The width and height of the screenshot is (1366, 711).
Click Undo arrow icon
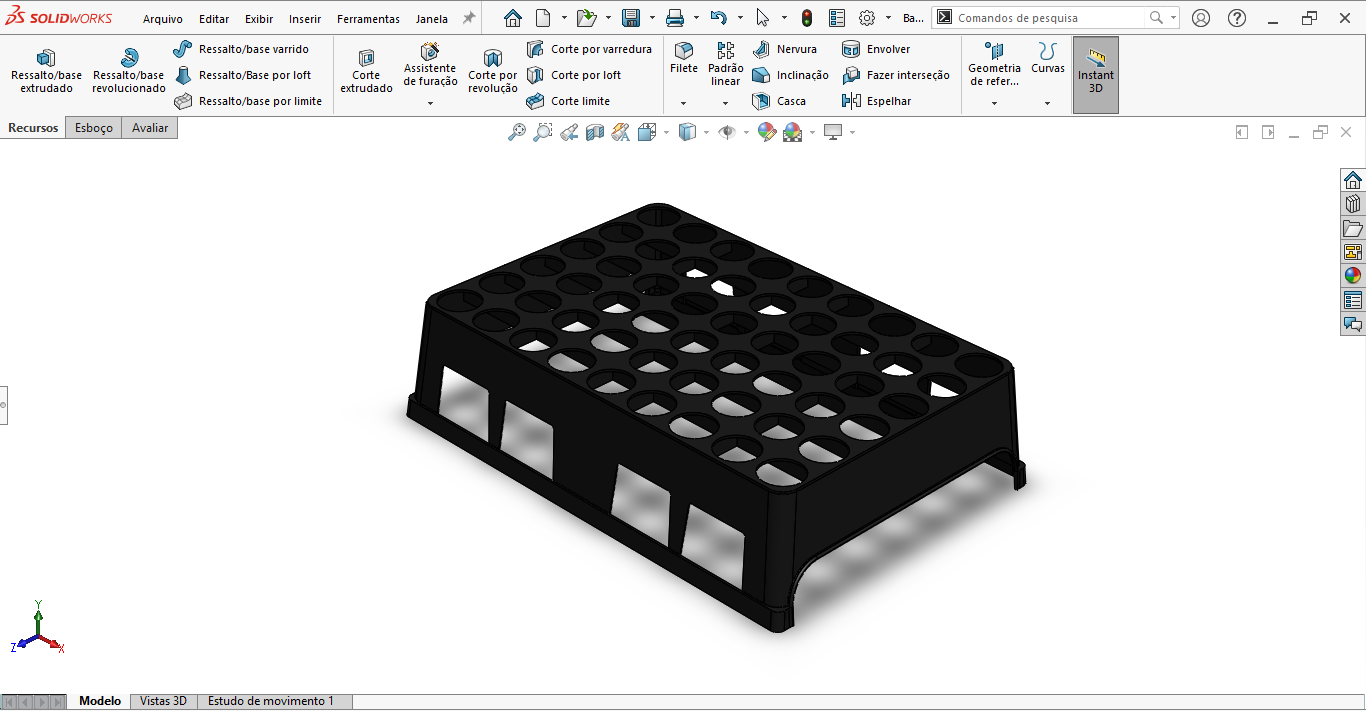[719, 18]
